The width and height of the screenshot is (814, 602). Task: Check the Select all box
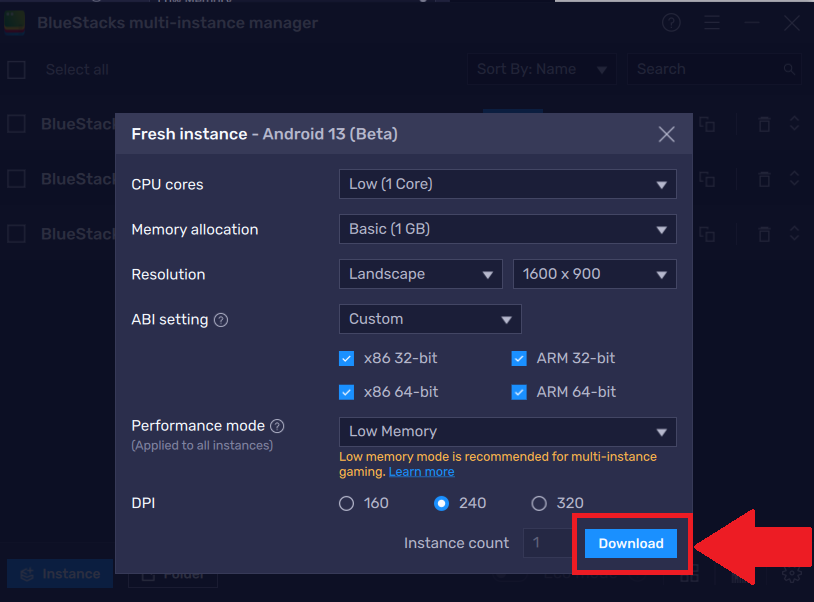point(15,69)
